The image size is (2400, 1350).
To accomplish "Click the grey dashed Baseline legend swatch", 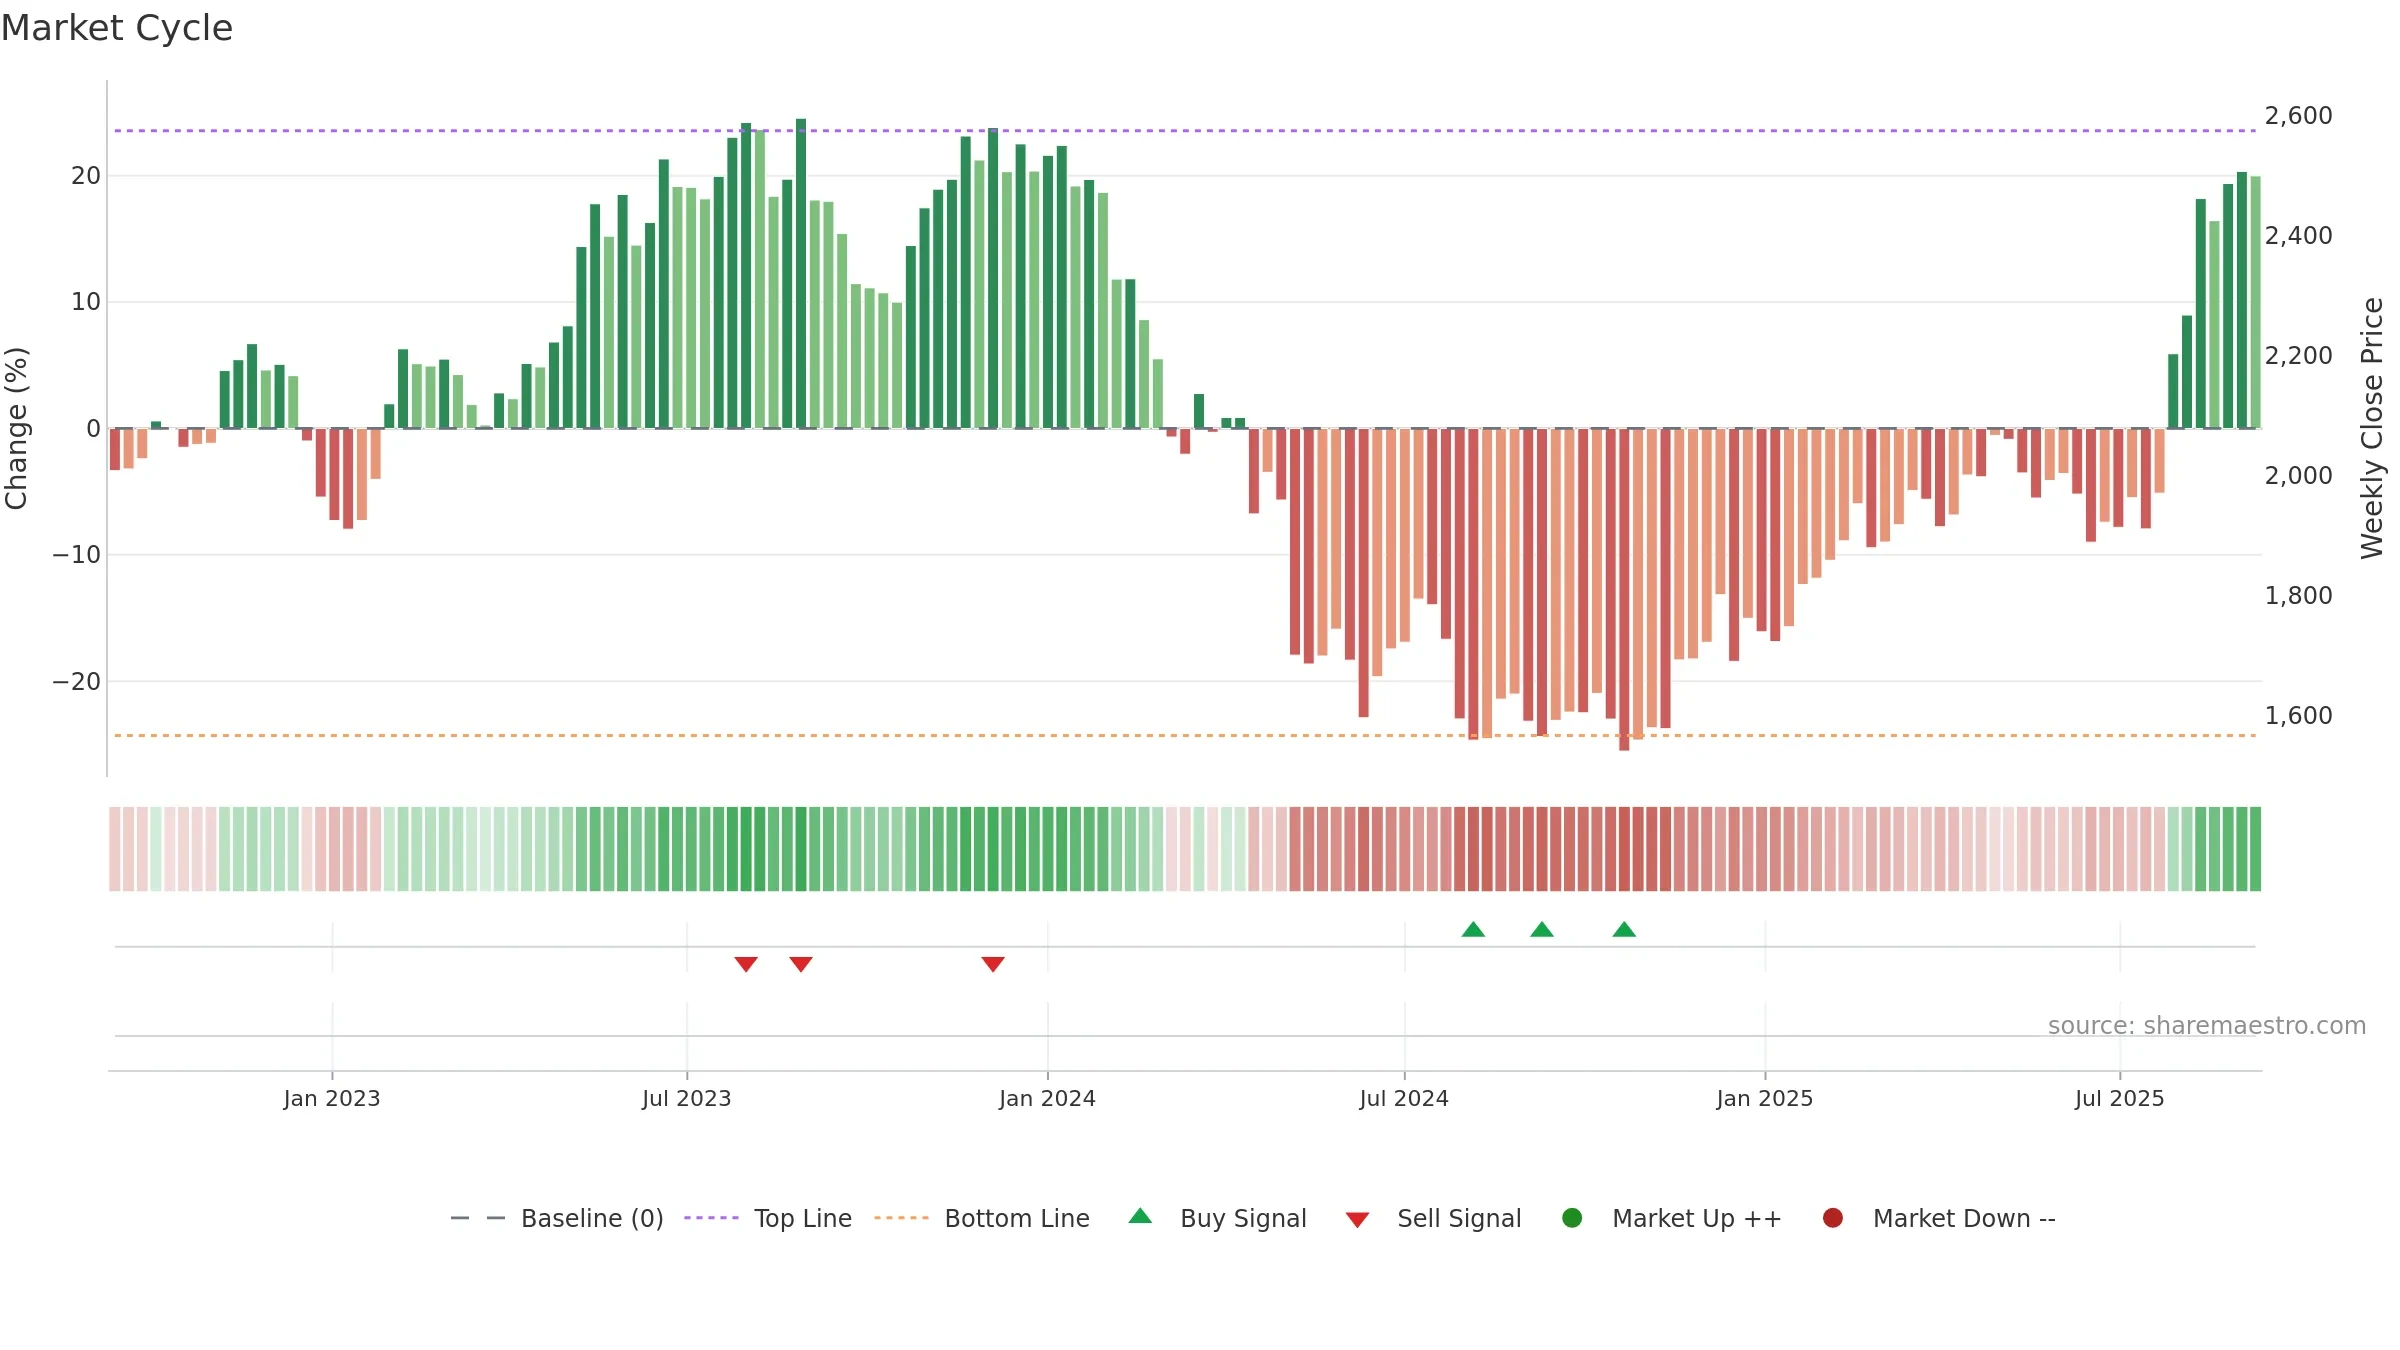I will click(x=478, y=1218).
